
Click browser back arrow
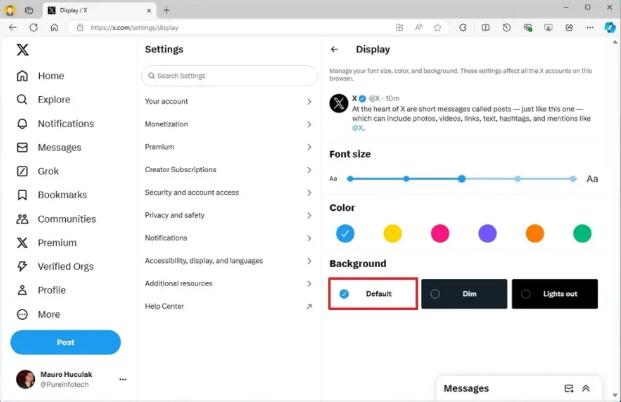pos(13,27)
